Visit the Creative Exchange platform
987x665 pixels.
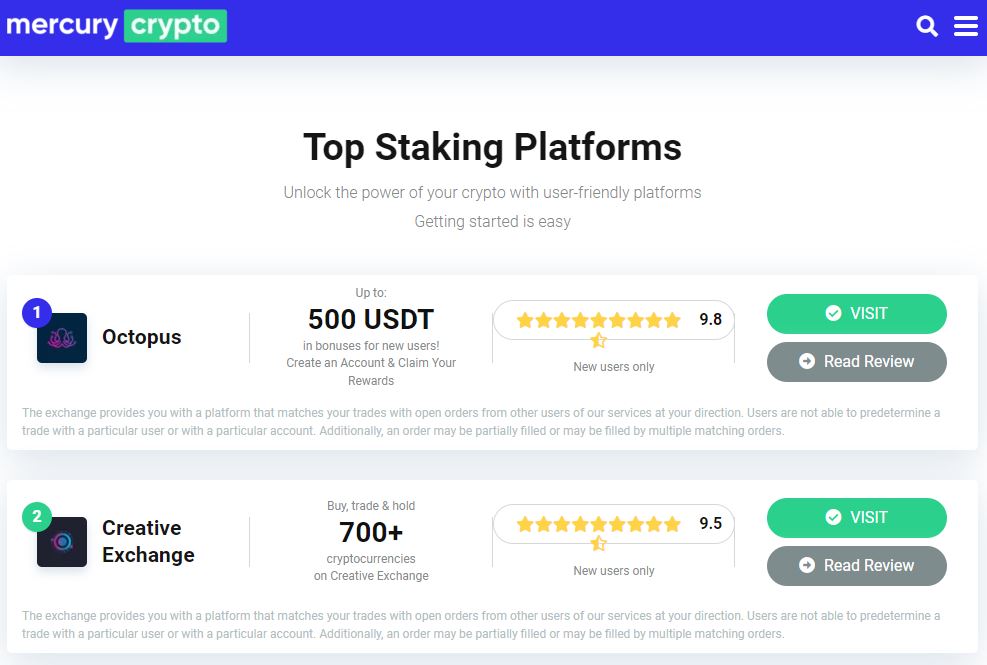[857, 518]
